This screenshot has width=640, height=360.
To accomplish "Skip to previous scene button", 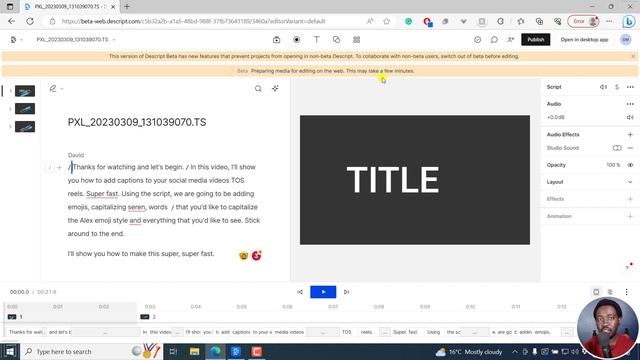I will tap(300, 292).
